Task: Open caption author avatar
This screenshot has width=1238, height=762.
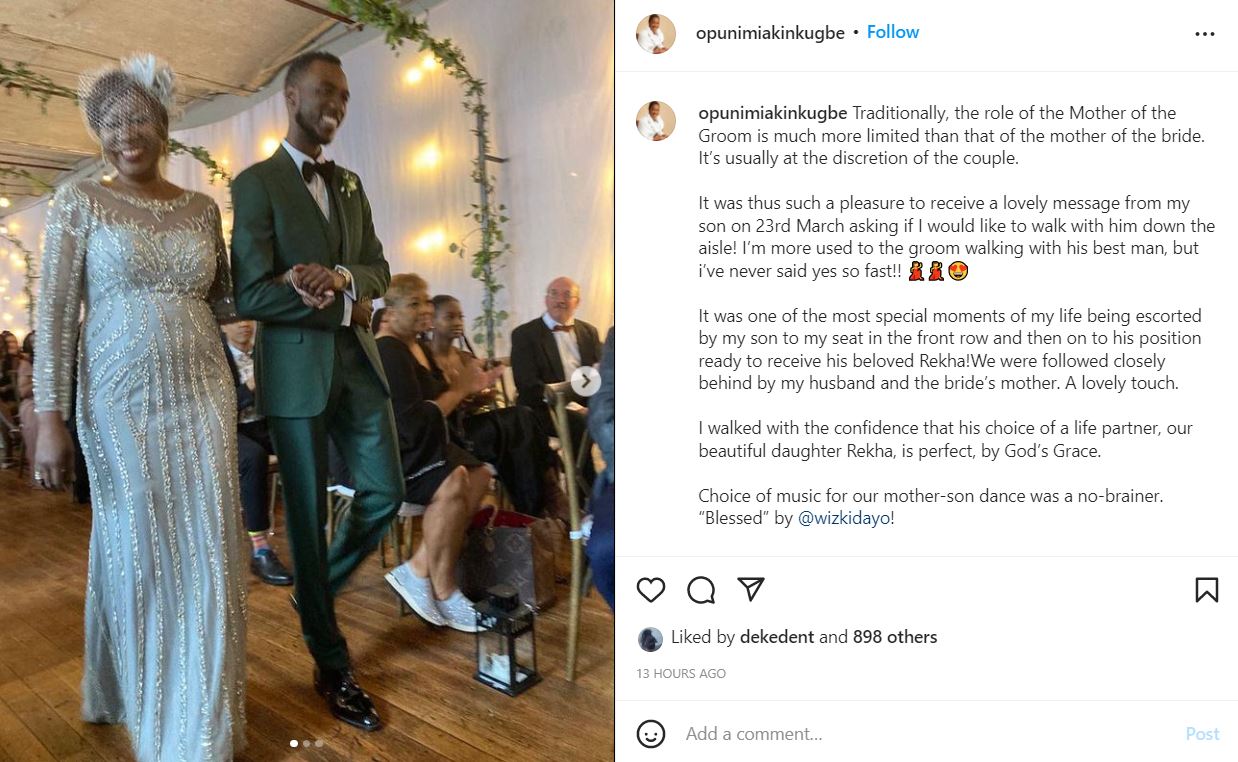Action: tap(656, 120)
